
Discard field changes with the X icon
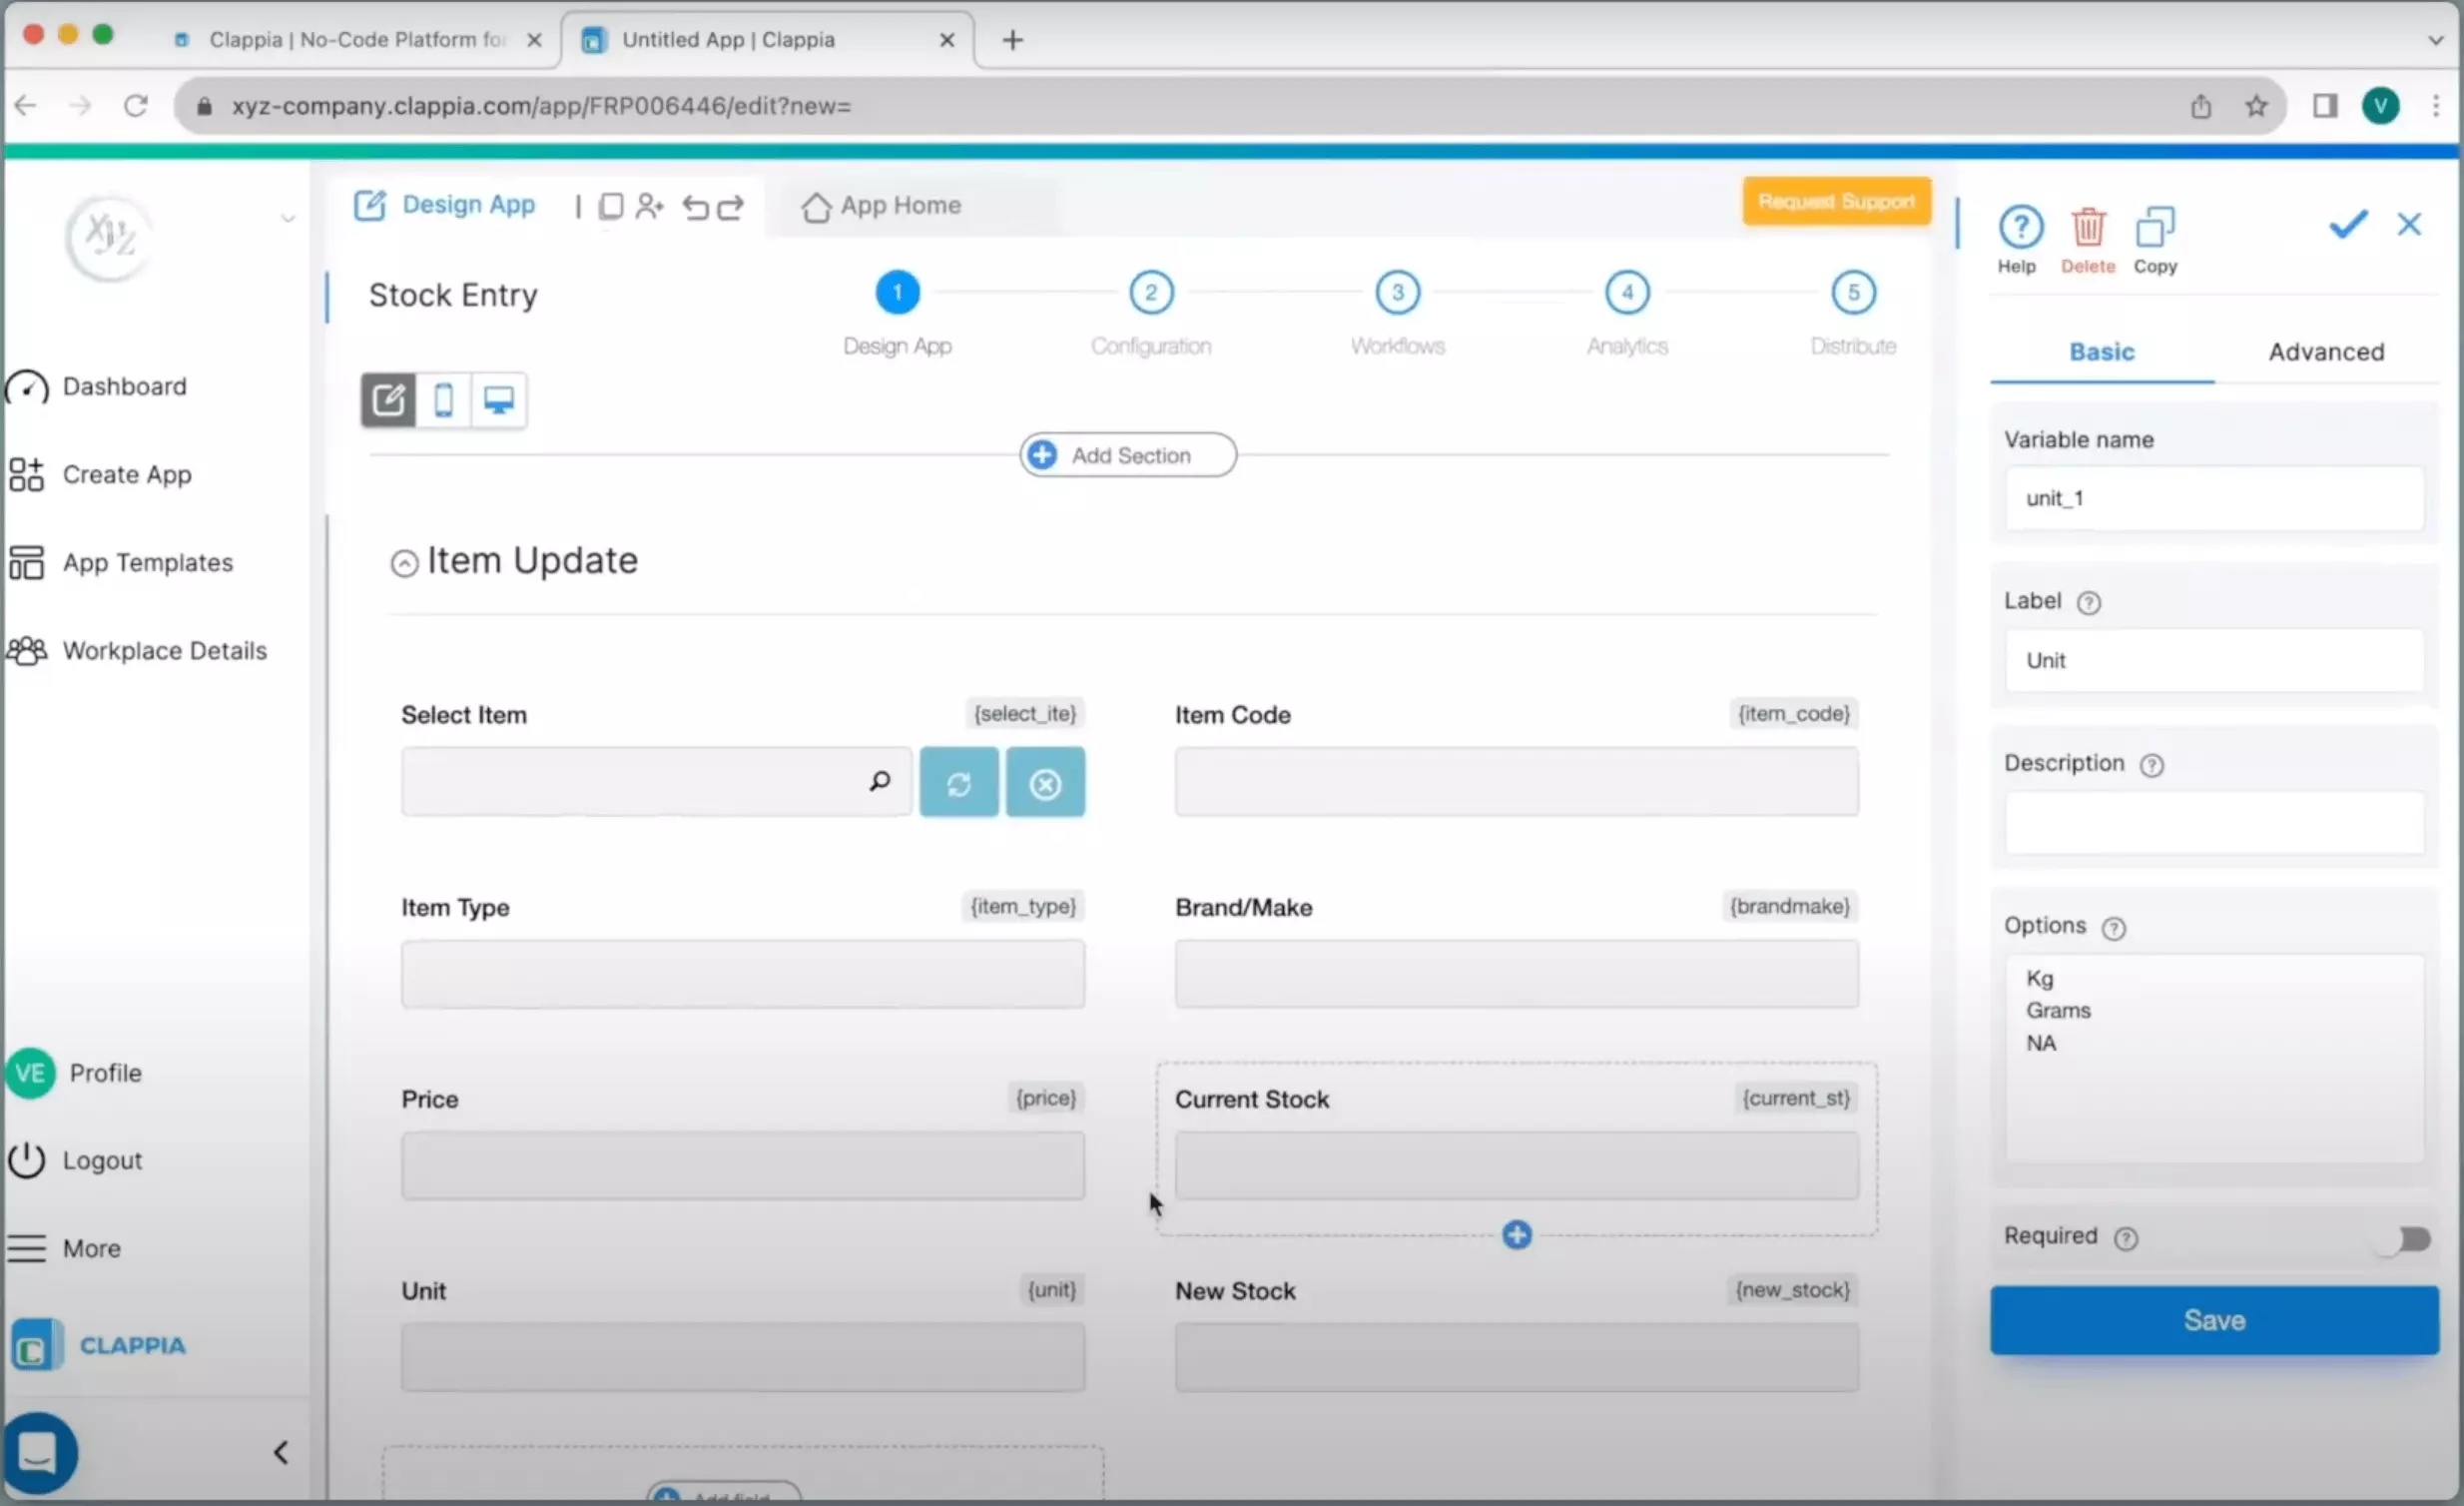(x=2410, y=224)
